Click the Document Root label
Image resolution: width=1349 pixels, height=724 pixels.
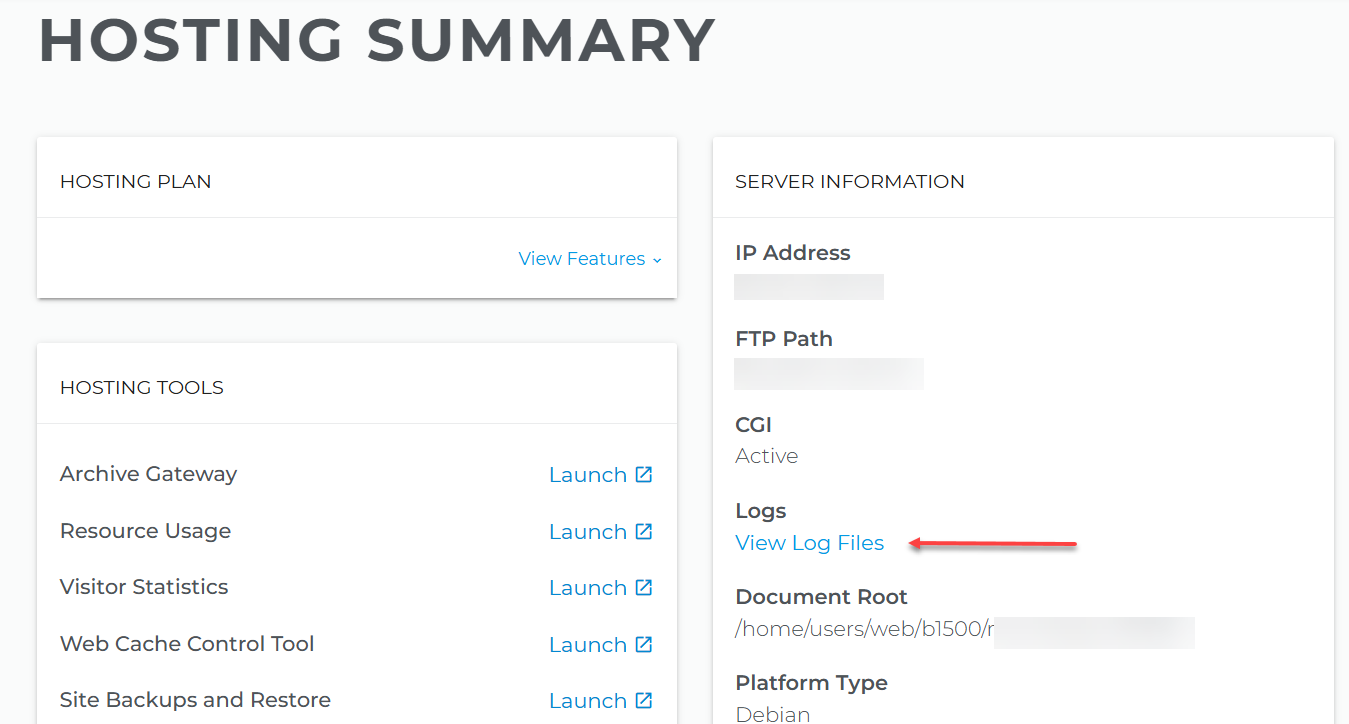coord(821,597)
